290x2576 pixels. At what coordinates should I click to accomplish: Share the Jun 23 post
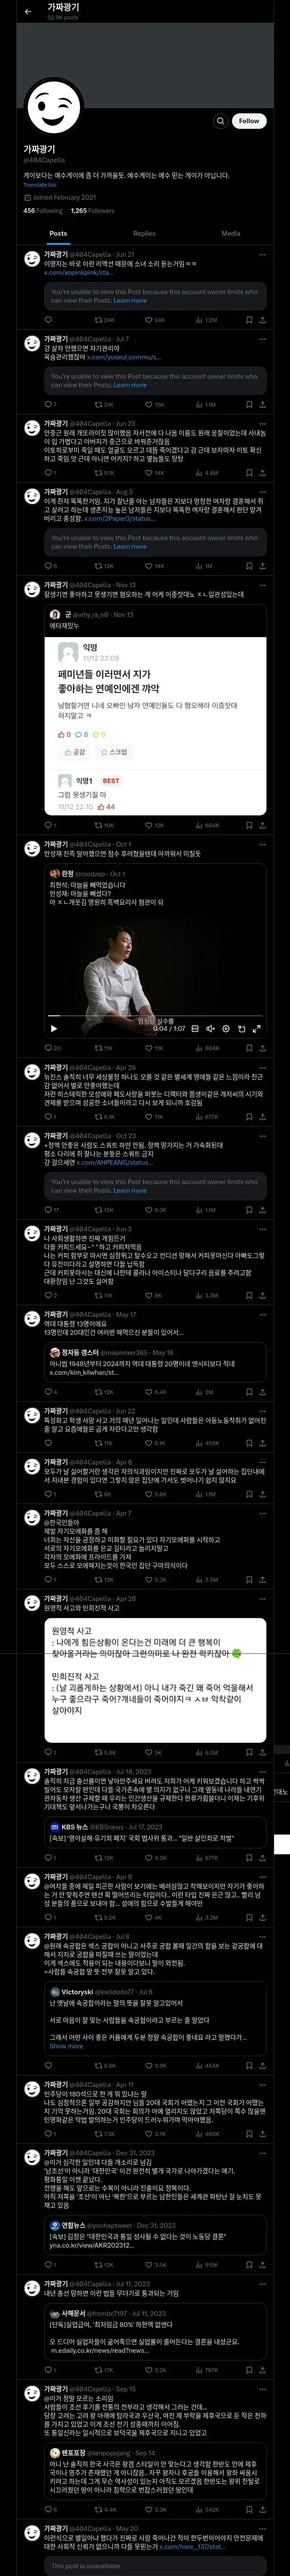click(x=262, y=473)
